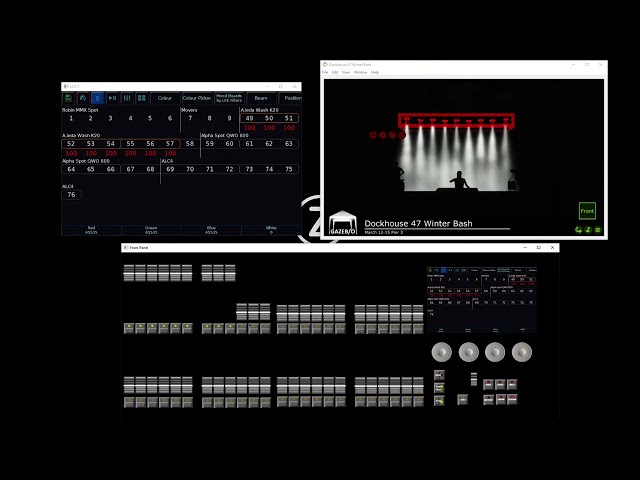640x480 pixels.
Task: Click the rightmost green menu icon below Front
Action: (598, 230)
